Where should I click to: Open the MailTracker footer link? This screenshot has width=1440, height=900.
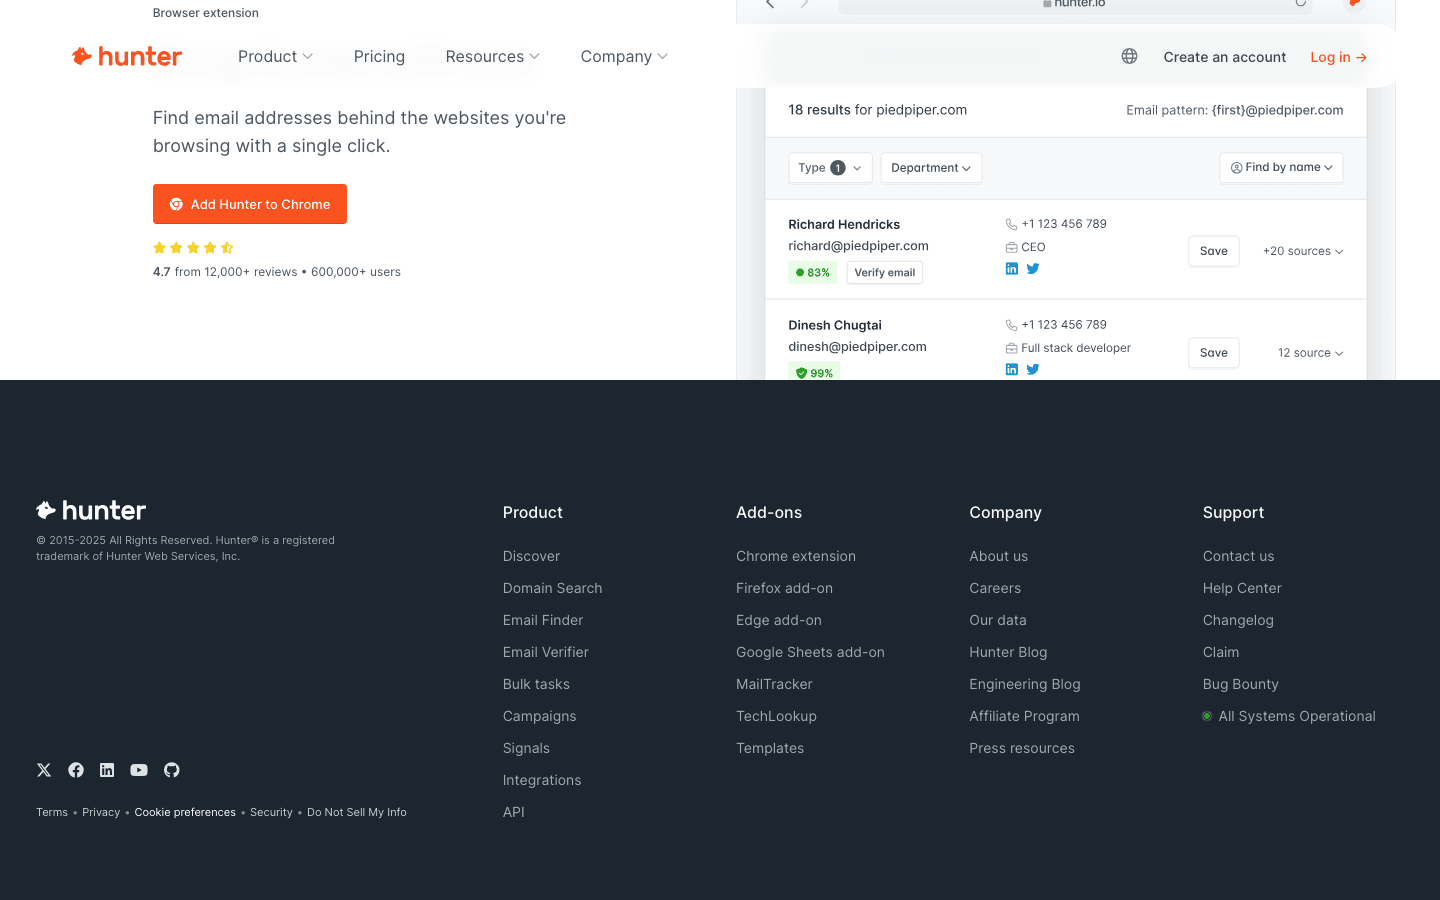[x=774, y=684]
